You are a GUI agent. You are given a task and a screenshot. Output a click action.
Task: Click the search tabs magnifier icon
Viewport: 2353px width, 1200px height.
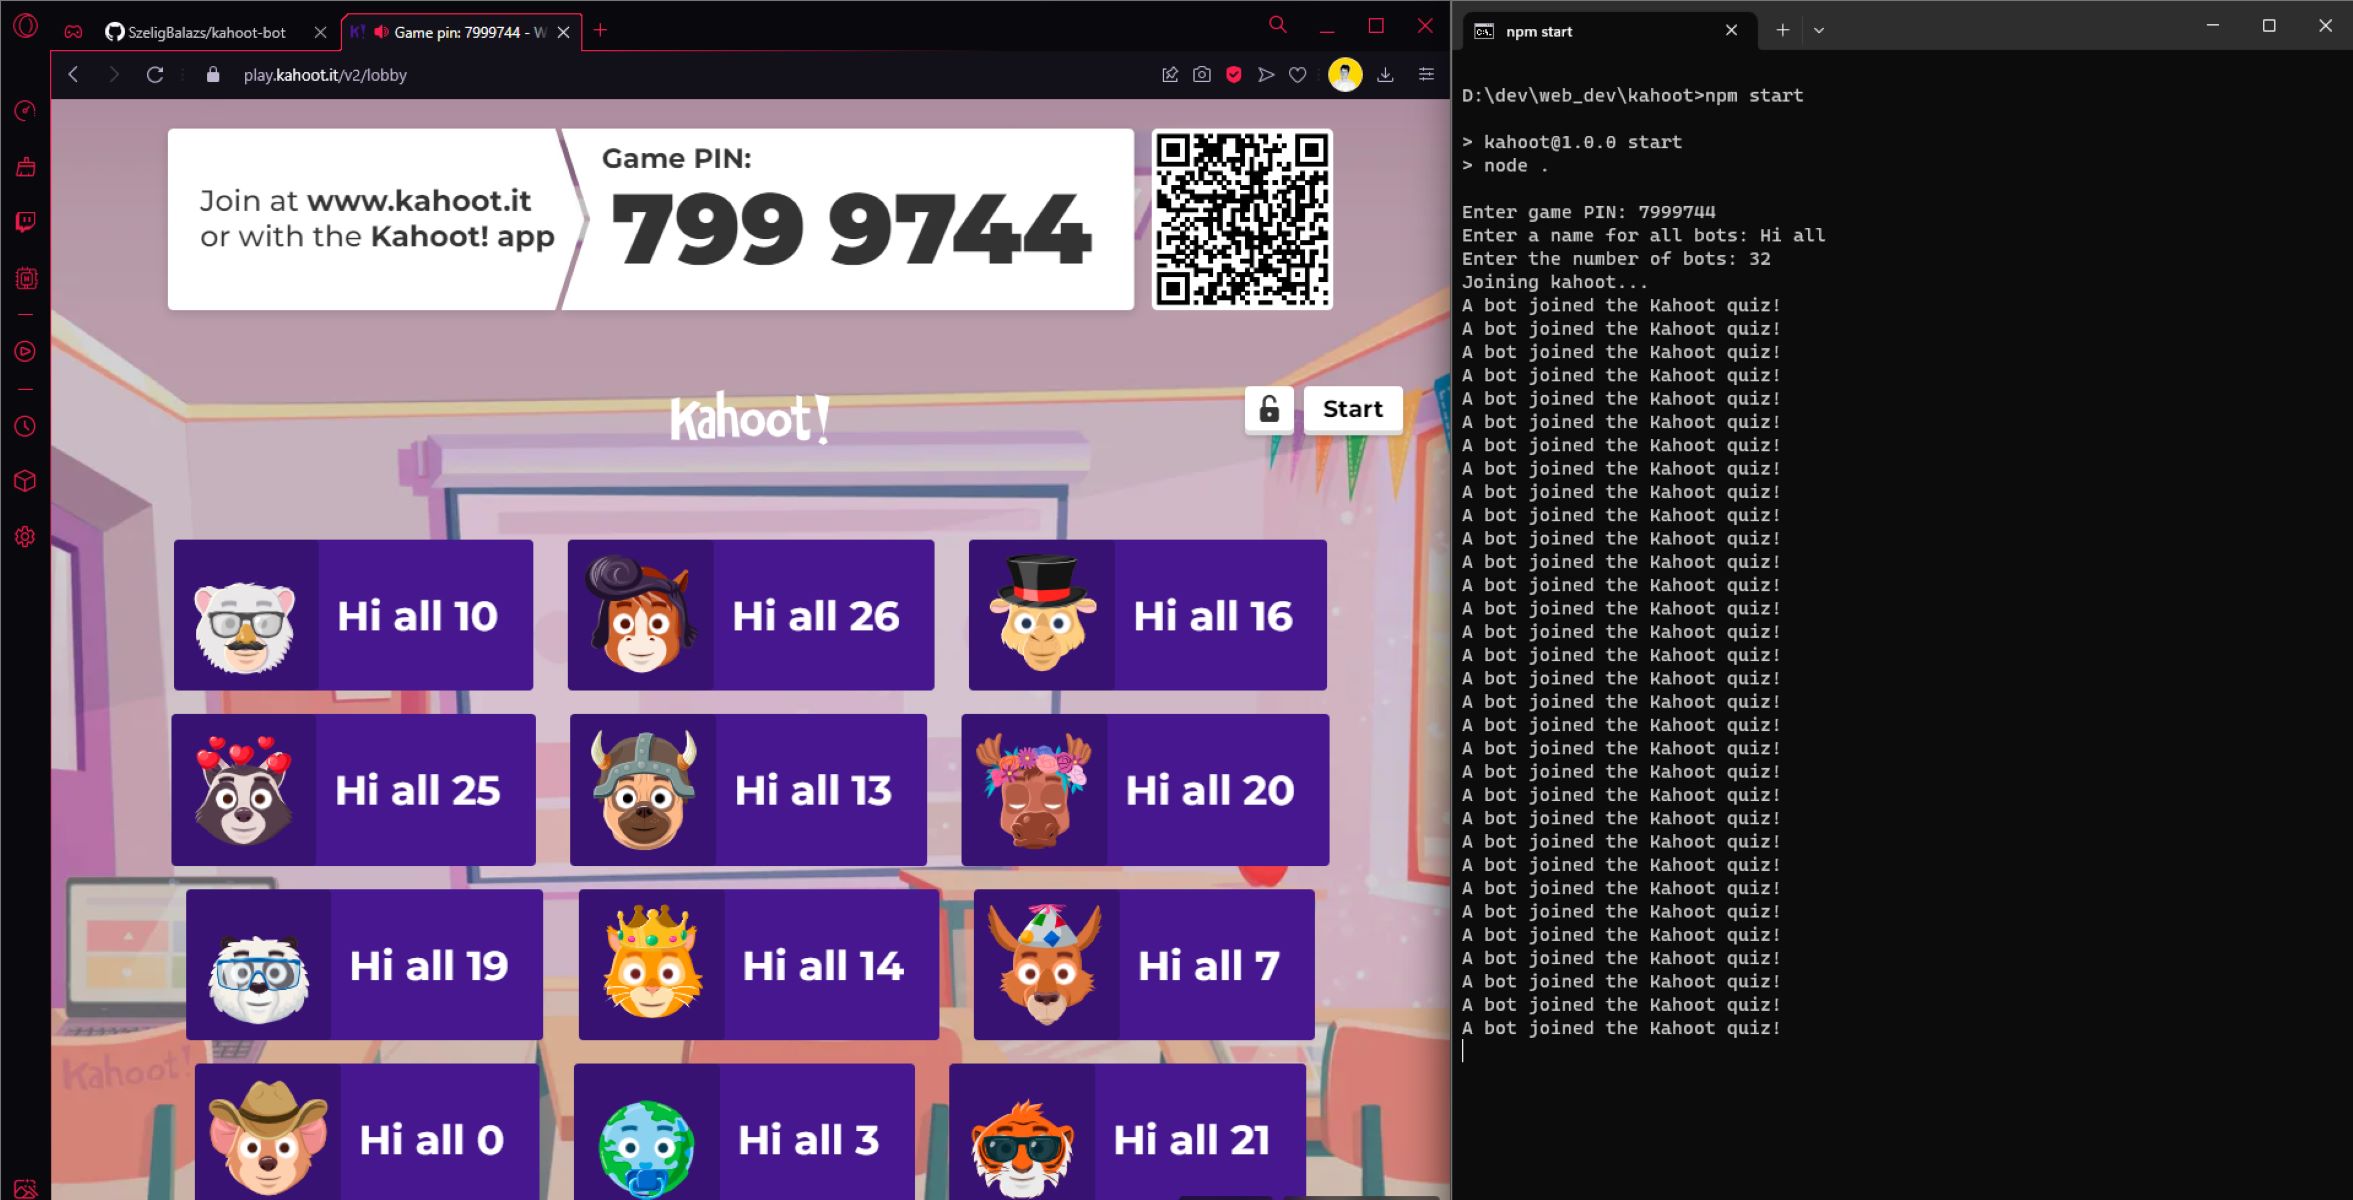pos(1277,25)
